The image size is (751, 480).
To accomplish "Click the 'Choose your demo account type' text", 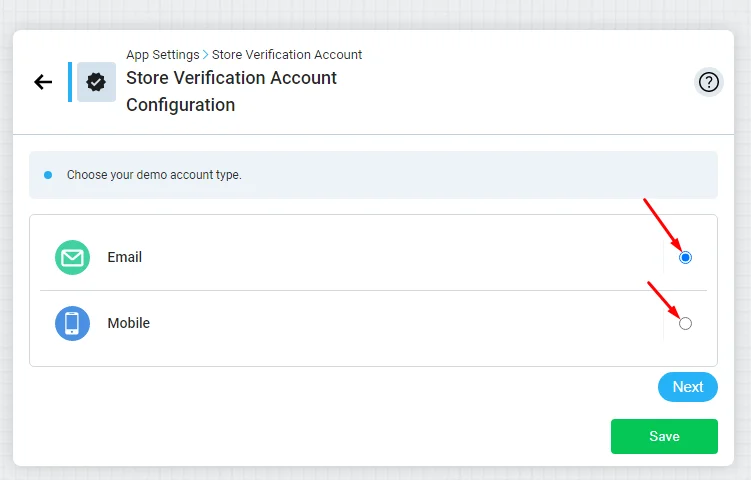I will tap(154, 175).
